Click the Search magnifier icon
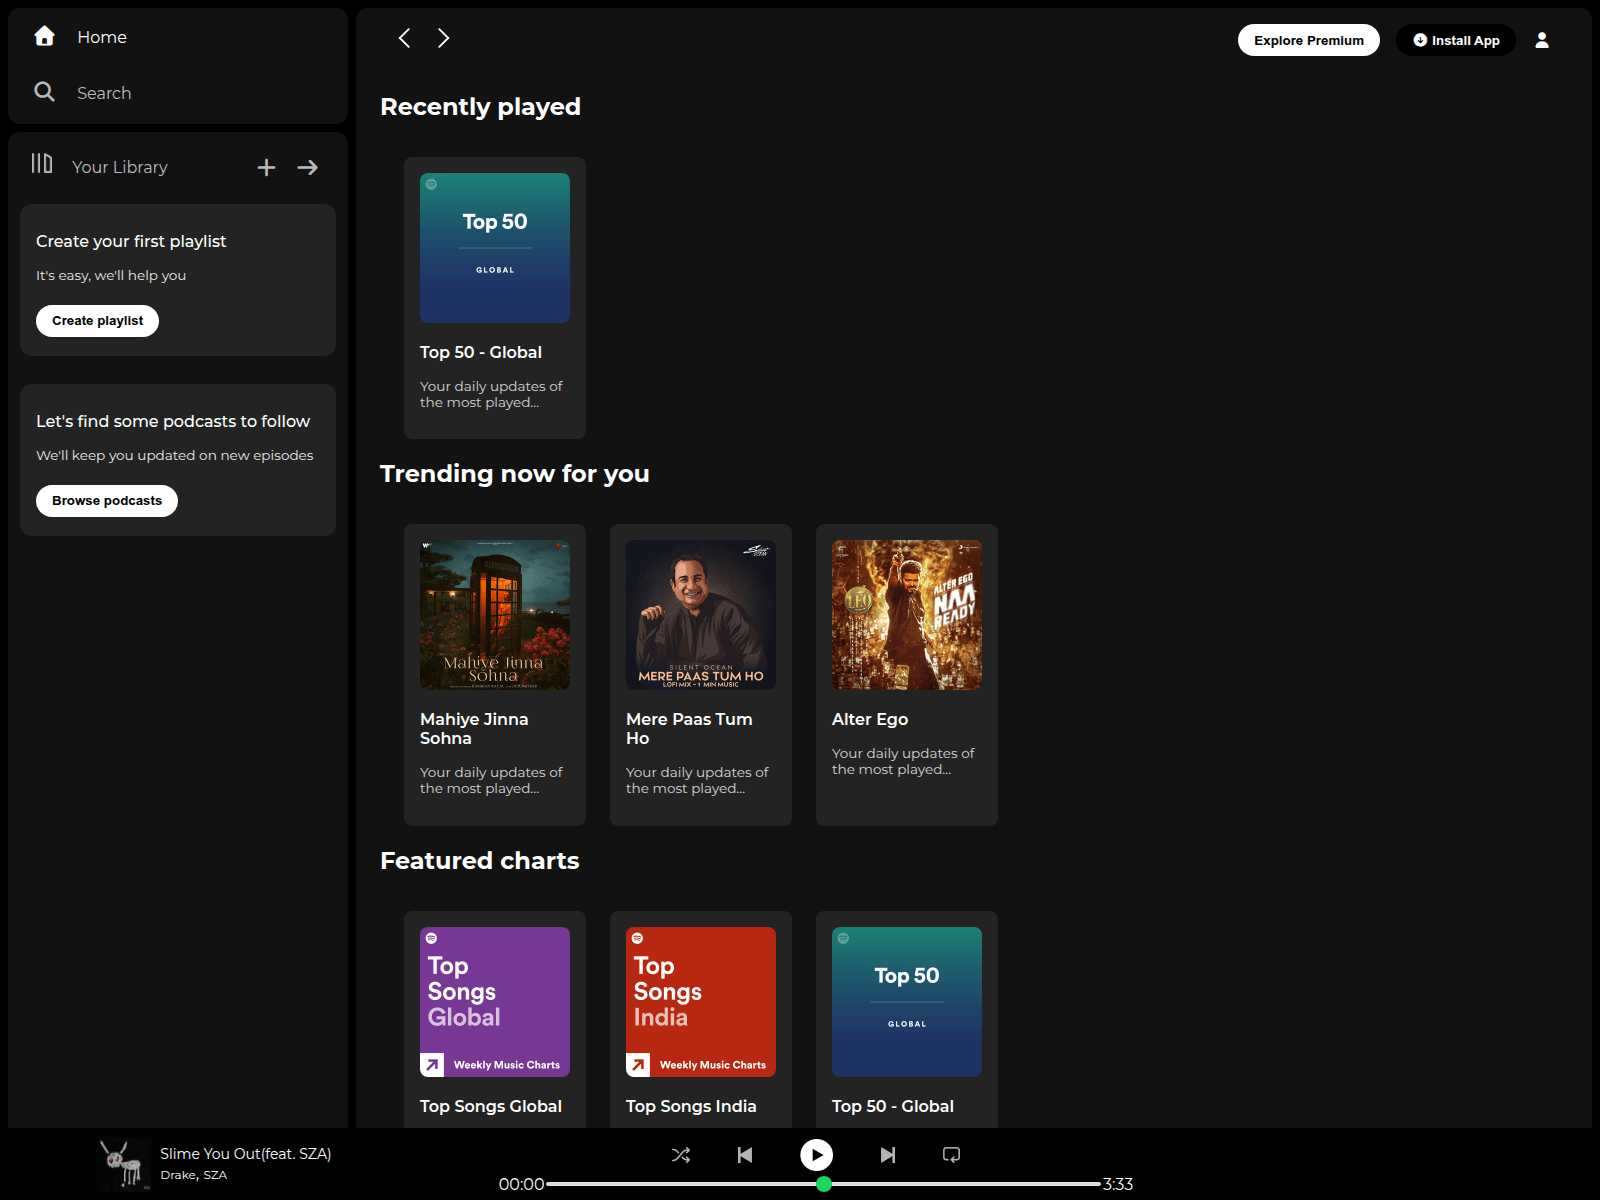The width and height of the screenshot is (1600, 1200). (x=44, y=92)
